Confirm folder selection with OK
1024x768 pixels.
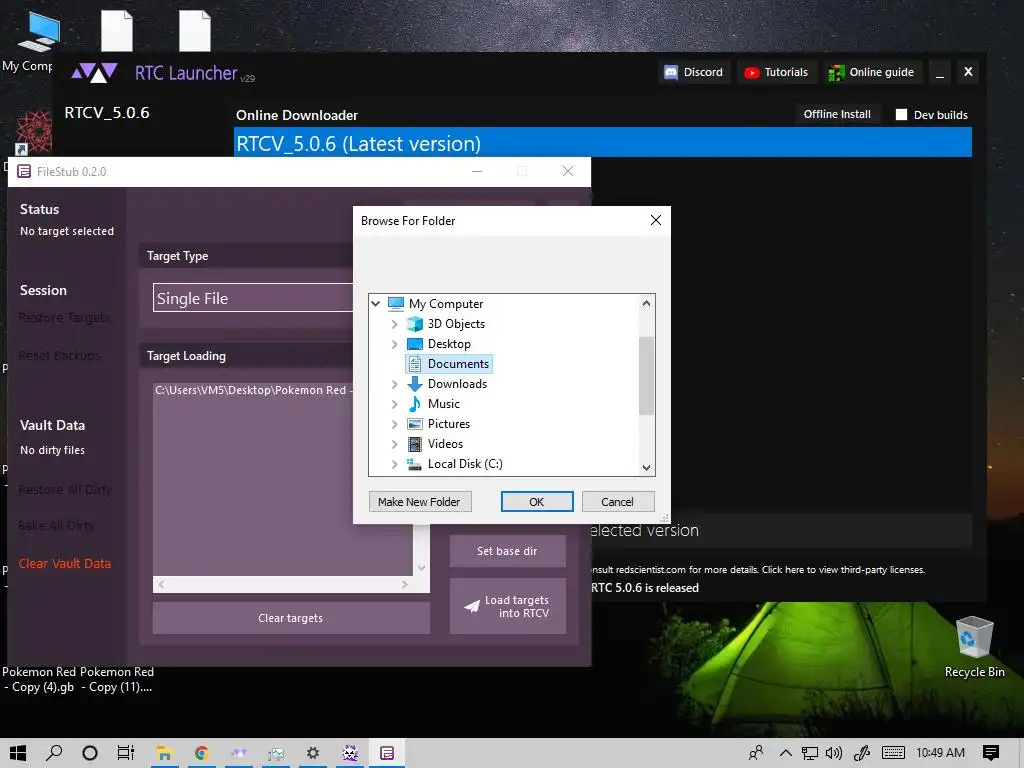[x=537, y=502]
